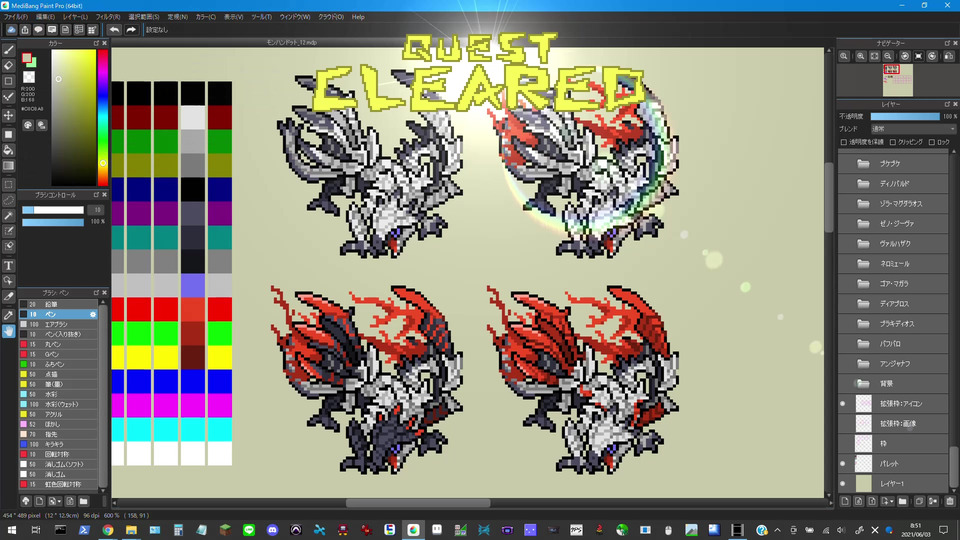Click the Redo arrow in top toolbar
960x540 pixels.
coord(131,30)
